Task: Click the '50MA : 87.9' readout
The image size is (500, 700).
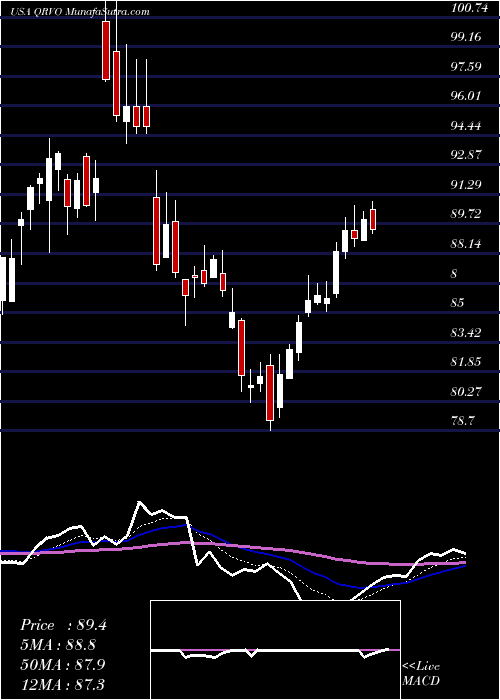Action: coord(63,665)
